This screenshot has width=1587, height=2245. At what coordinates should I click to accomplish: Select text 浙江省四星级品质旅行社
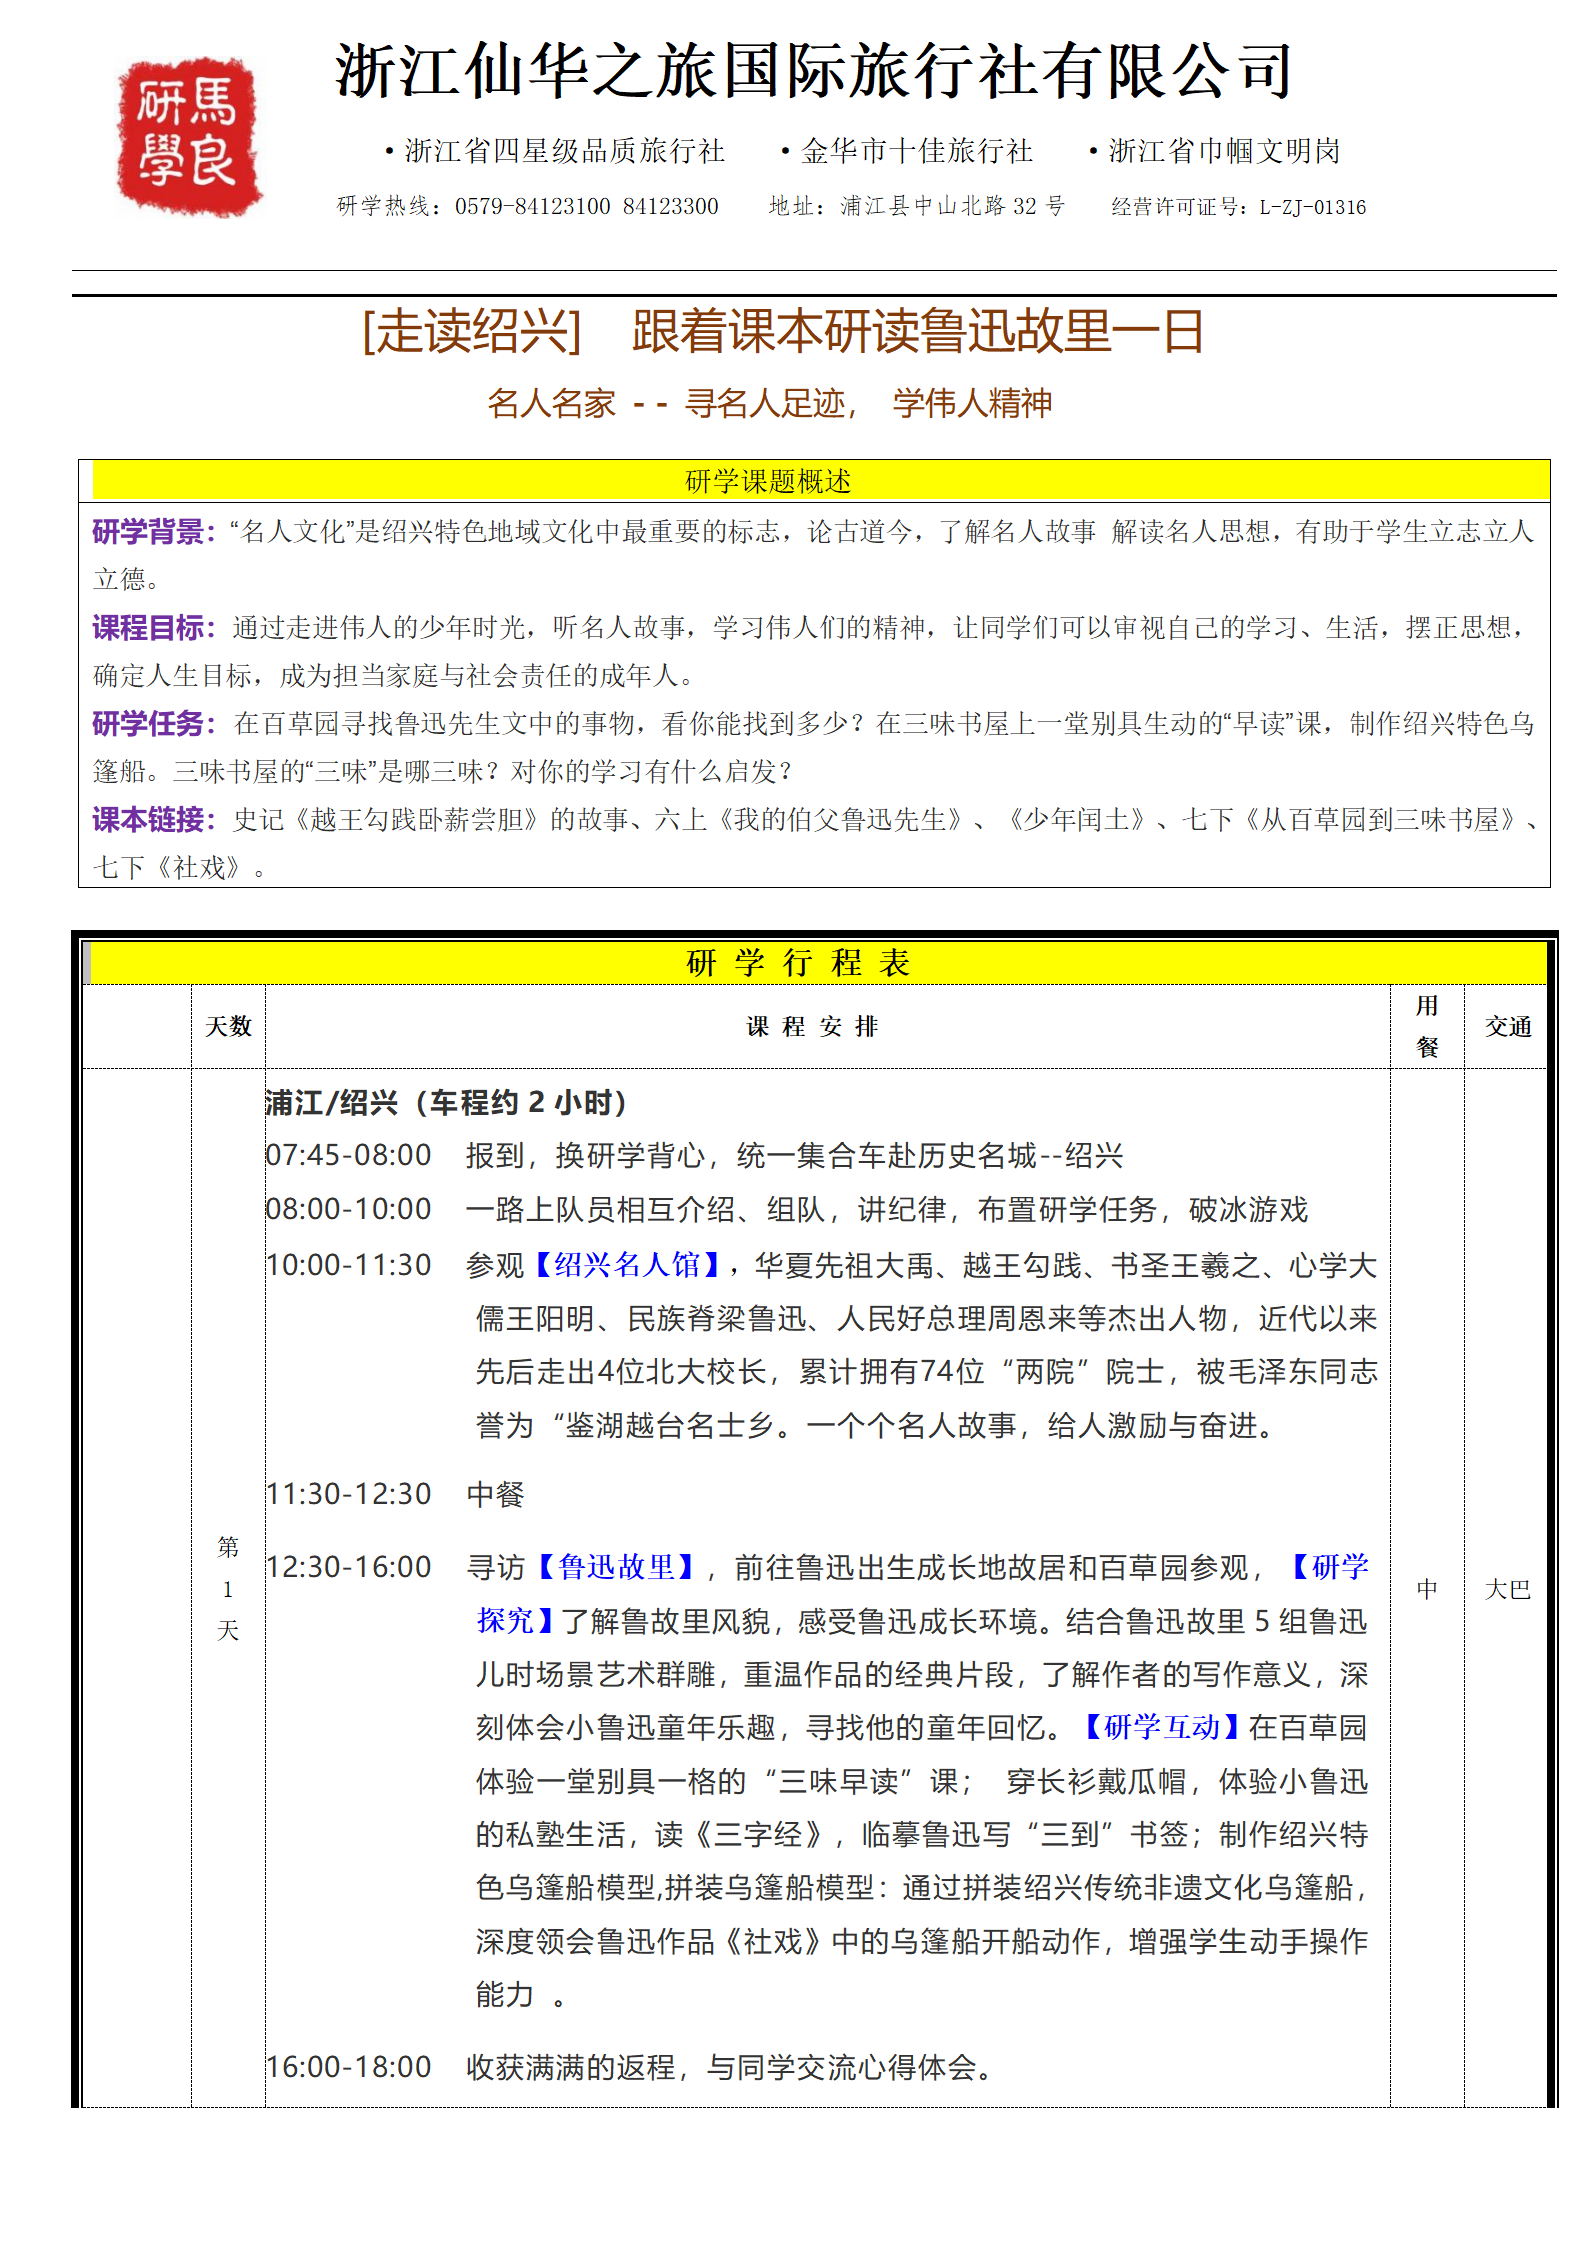pos(565,151)
